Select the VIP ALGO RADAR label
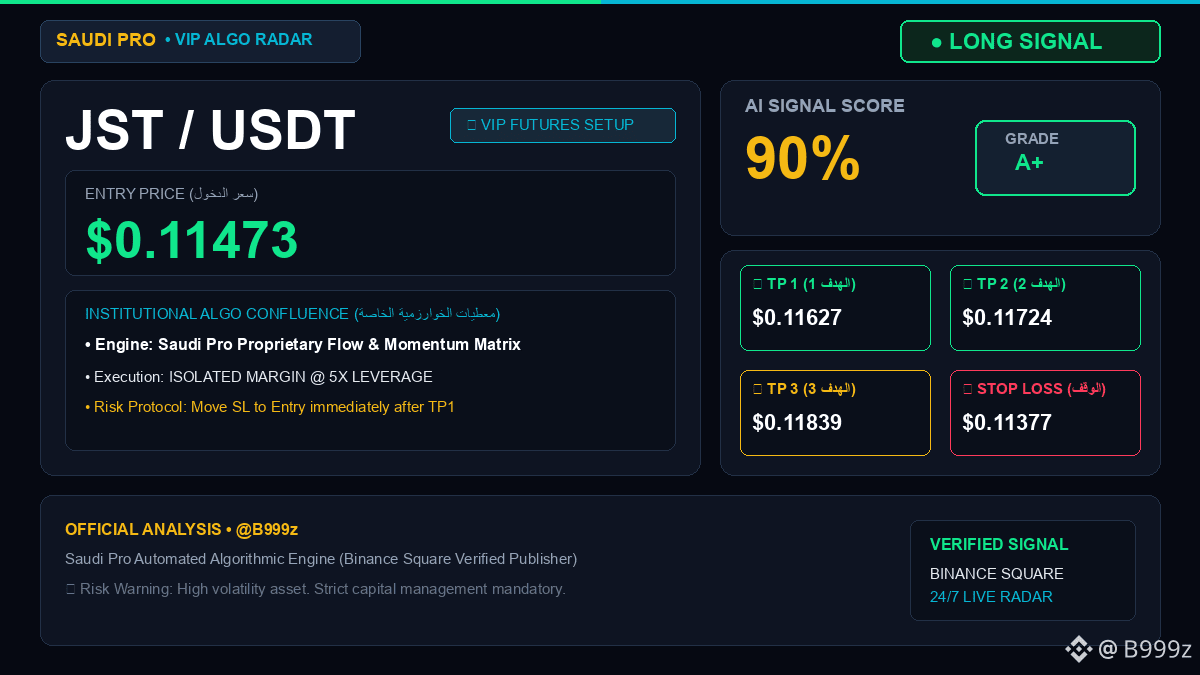Image resolution: width=1200 pixels, height=675 pixels. 239,40
